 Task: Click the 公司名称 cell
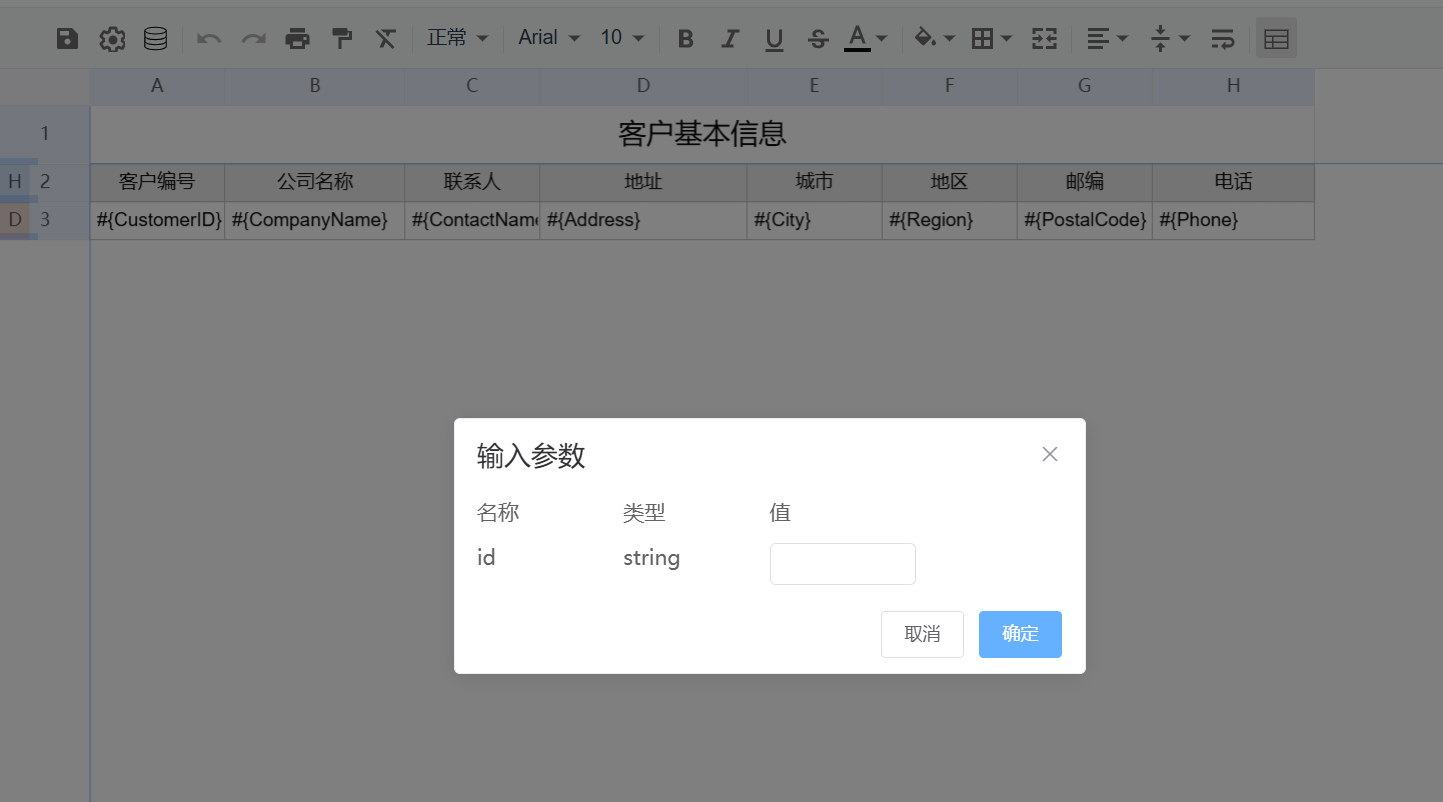[315, 182]
